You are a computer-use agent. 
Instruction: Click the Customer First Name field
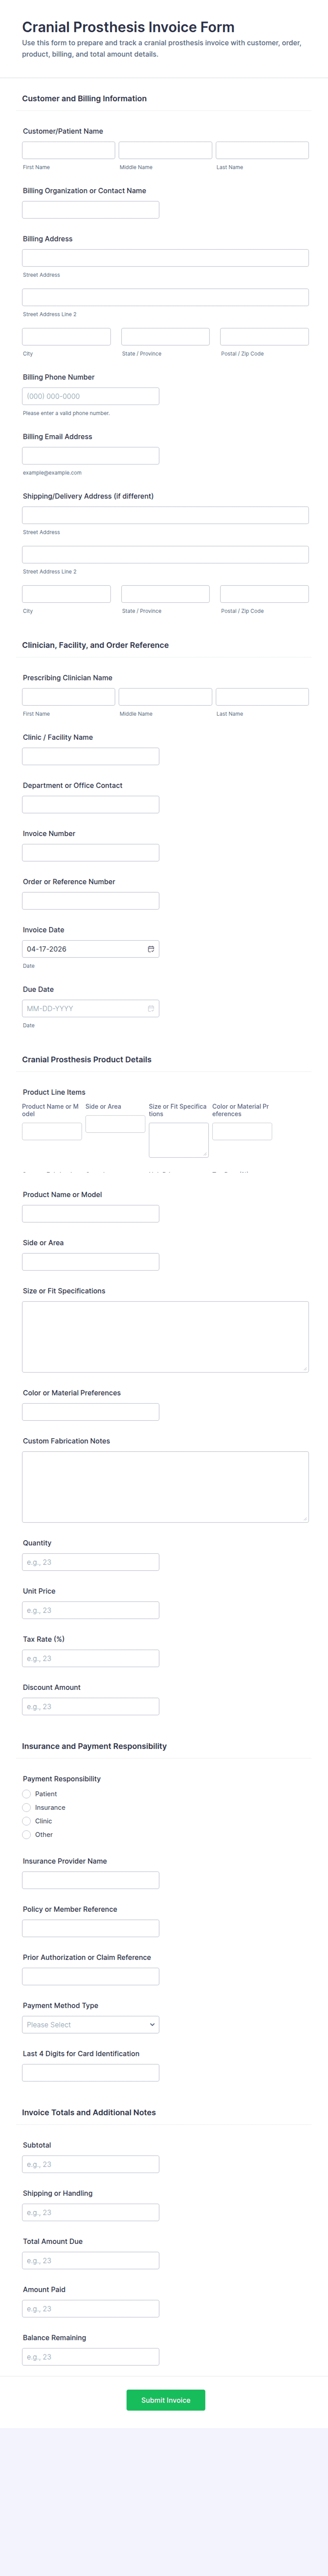(x=67, y=149)
